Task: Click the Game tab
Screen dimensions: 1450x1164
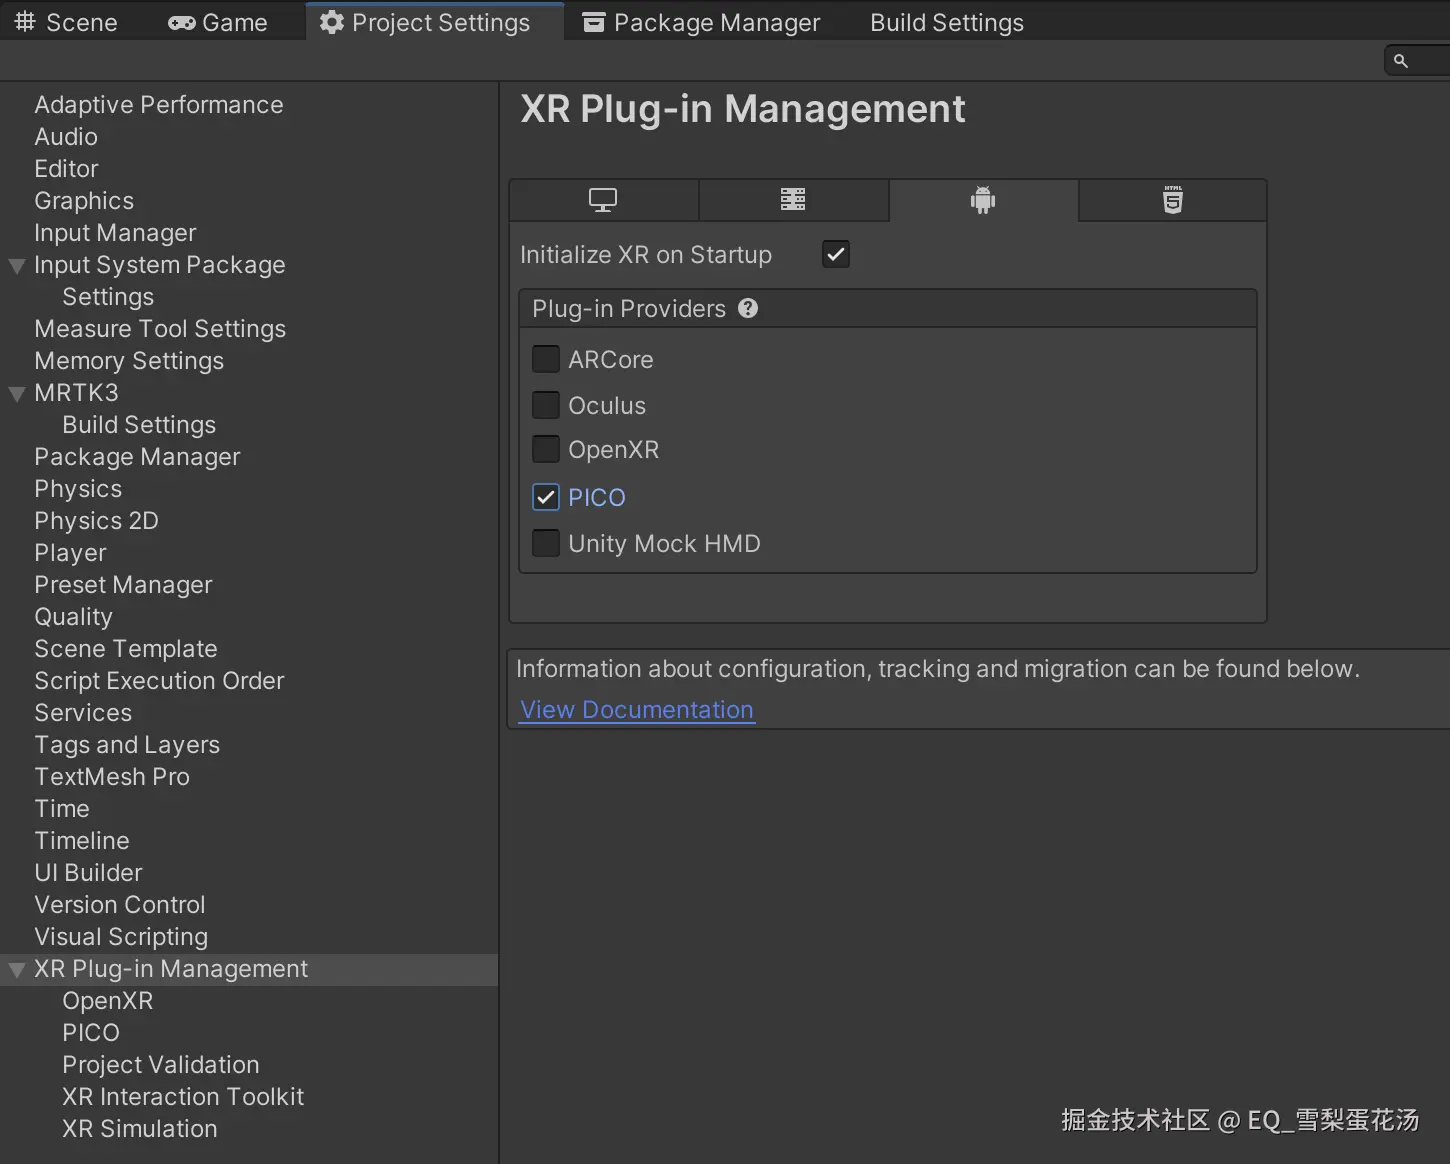Action: tap(218, 22)
